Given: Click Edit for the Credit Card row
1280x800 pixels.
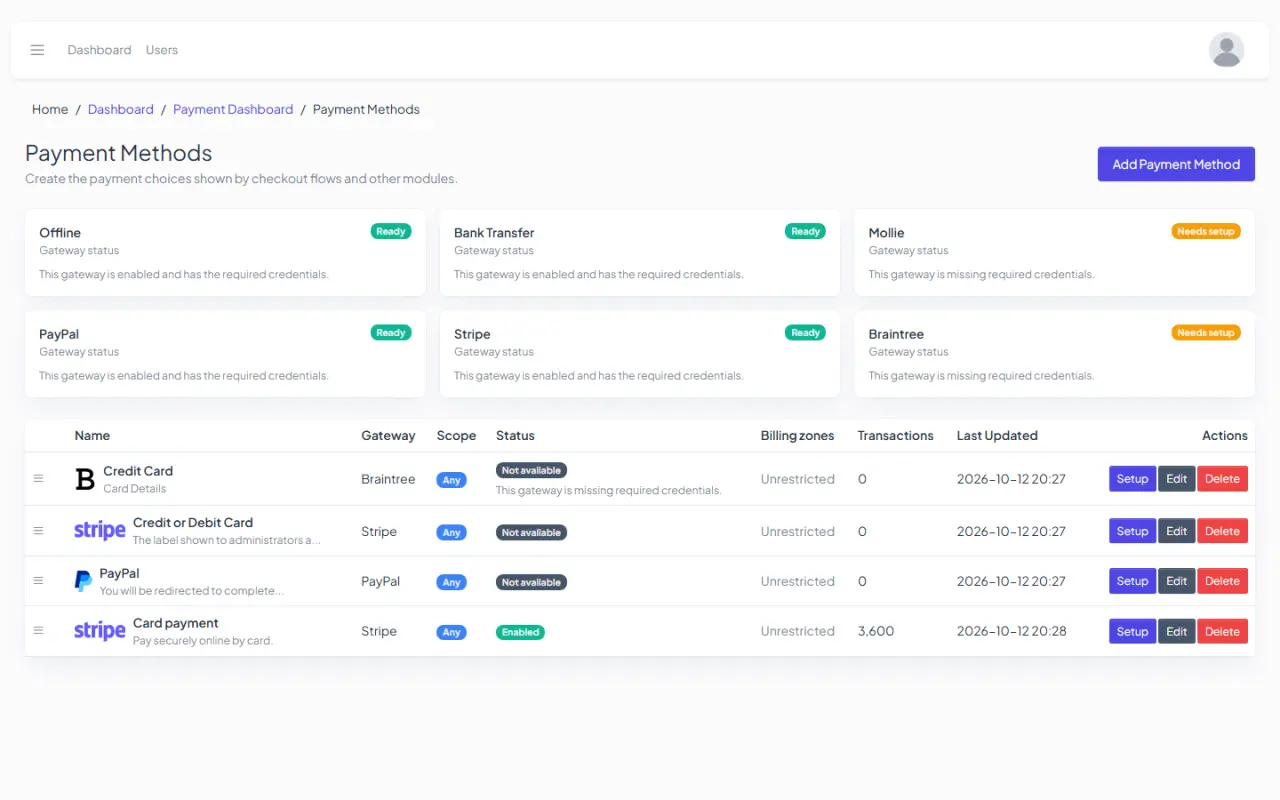Looking at the screenshot, I should (1177, 479).
